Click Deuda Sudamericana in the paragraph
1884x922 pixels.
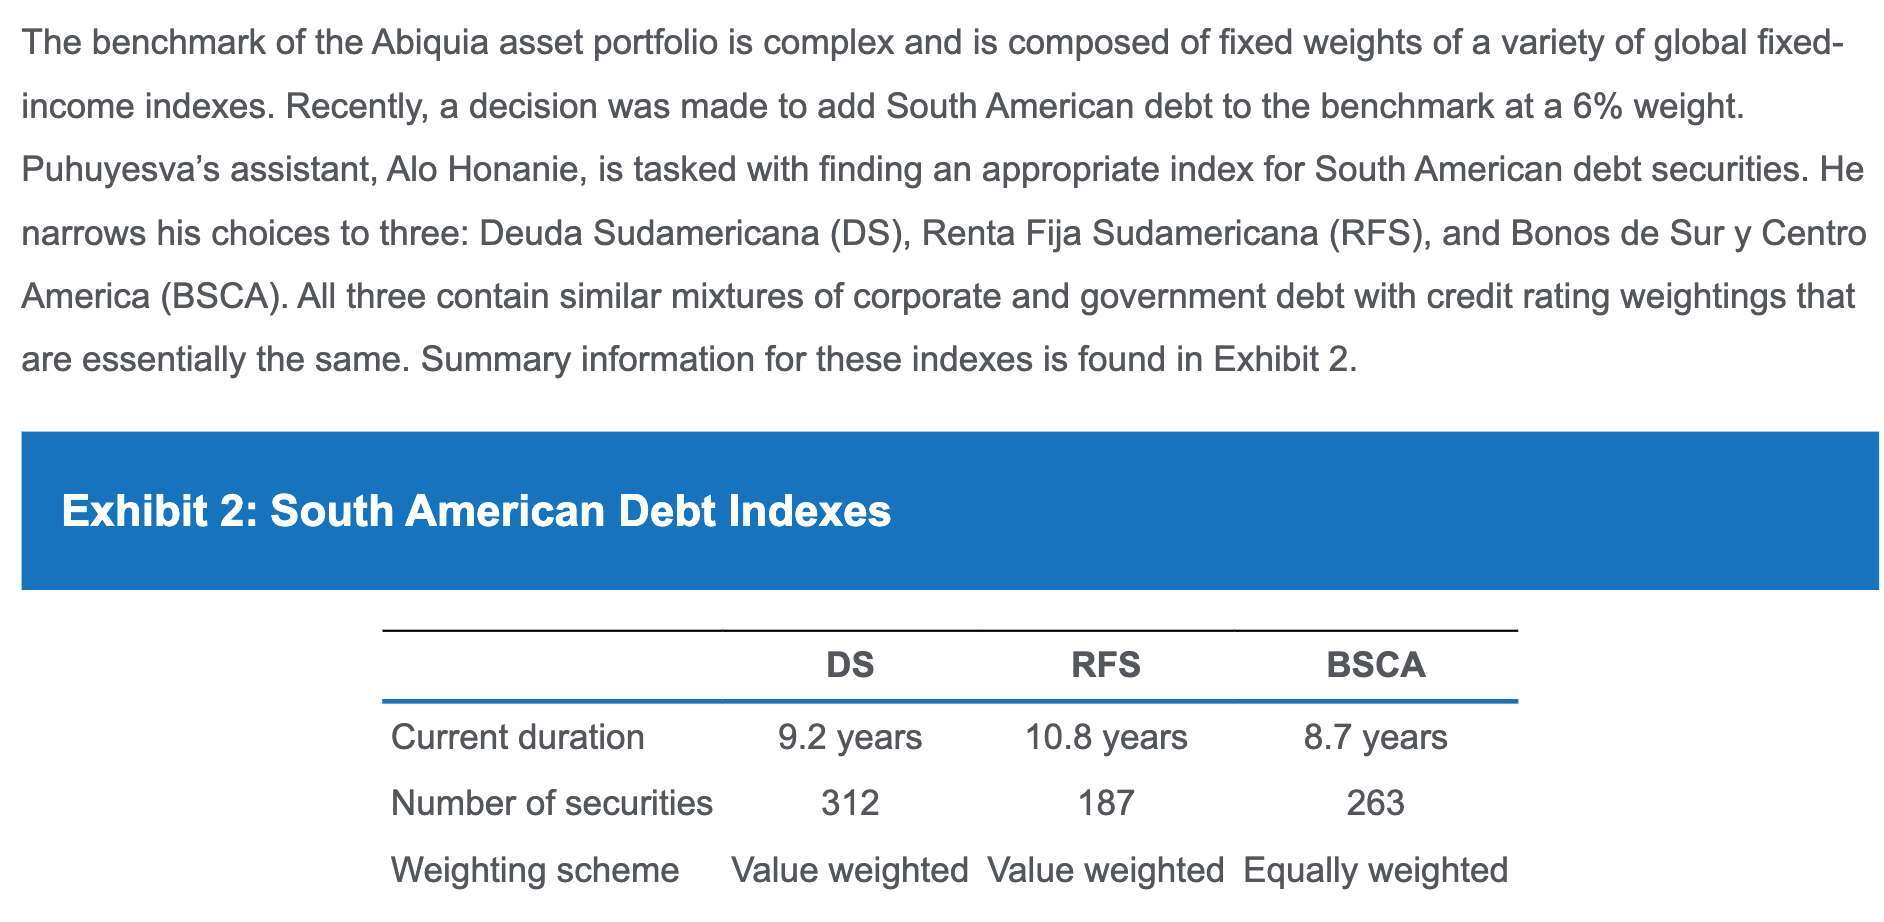click(648, 234)
